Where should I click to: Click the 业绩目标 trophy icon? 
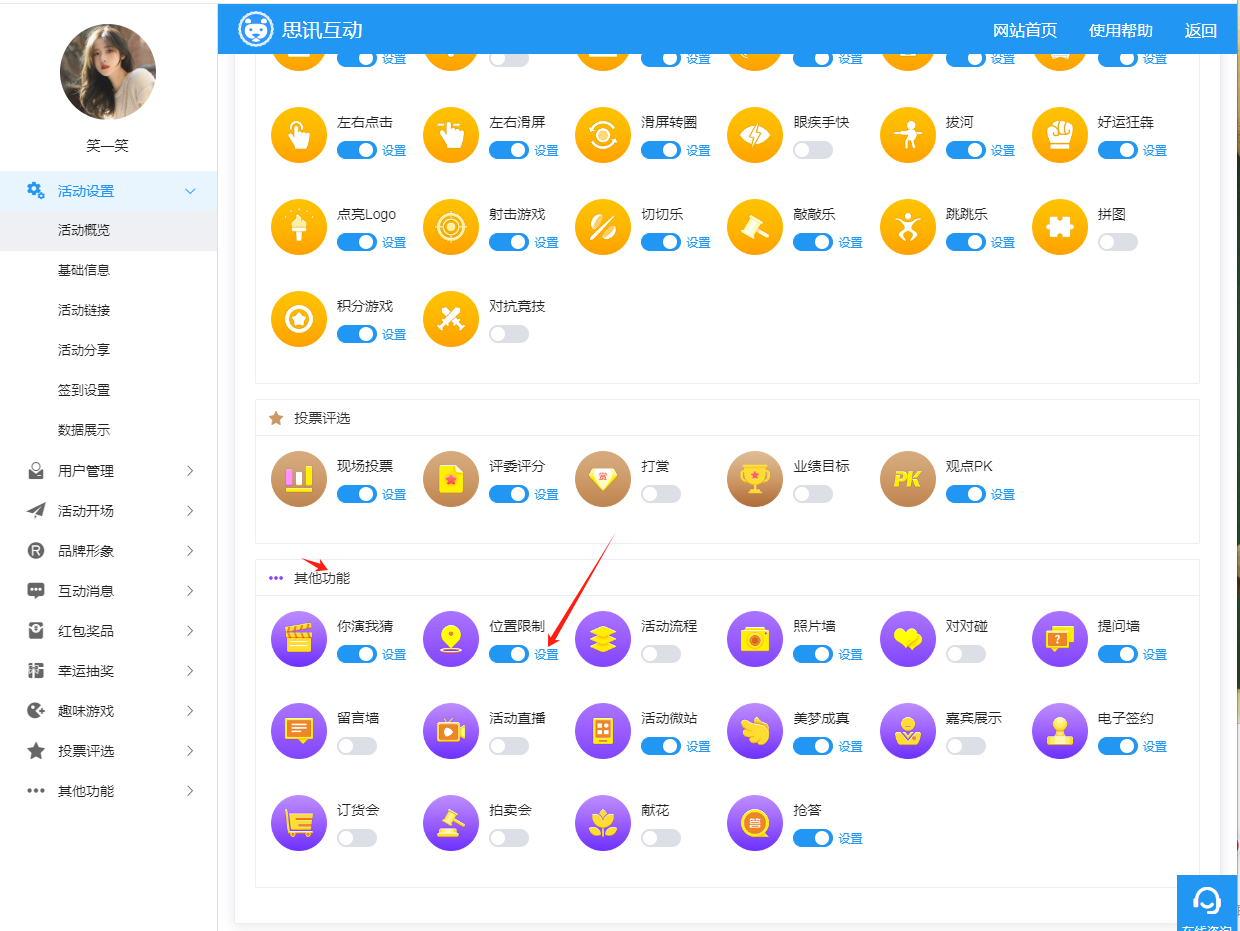point(755,479)
